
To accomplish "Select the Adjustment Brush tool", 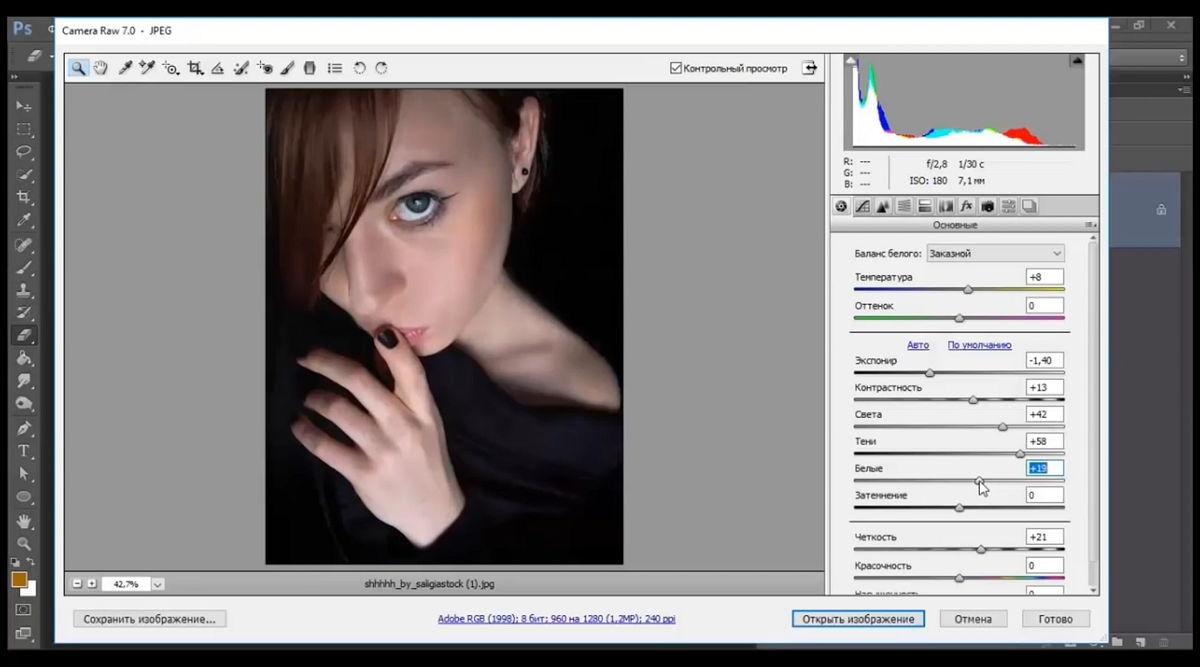I will tap(287, 68).
